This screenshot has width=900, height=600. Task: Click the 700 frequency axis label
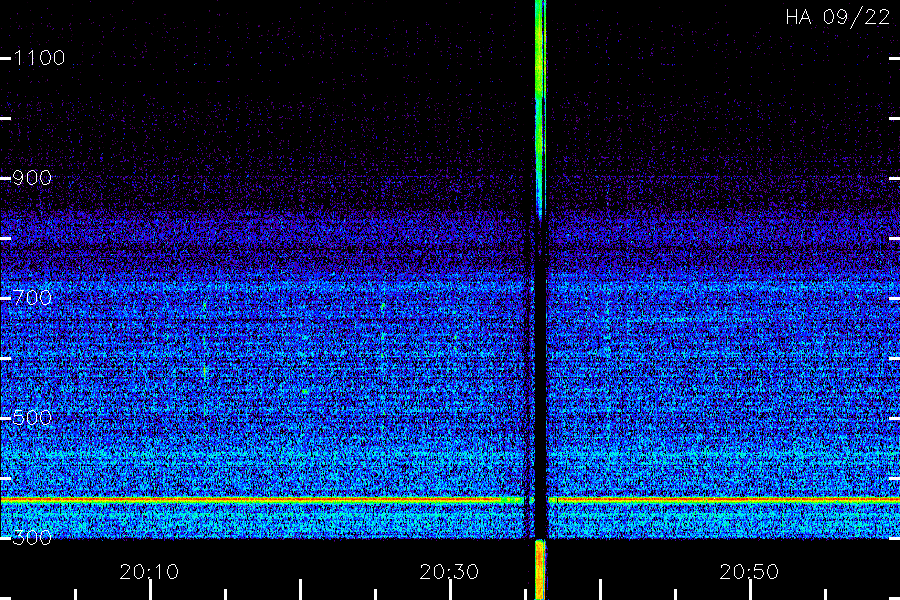(32, 298)
